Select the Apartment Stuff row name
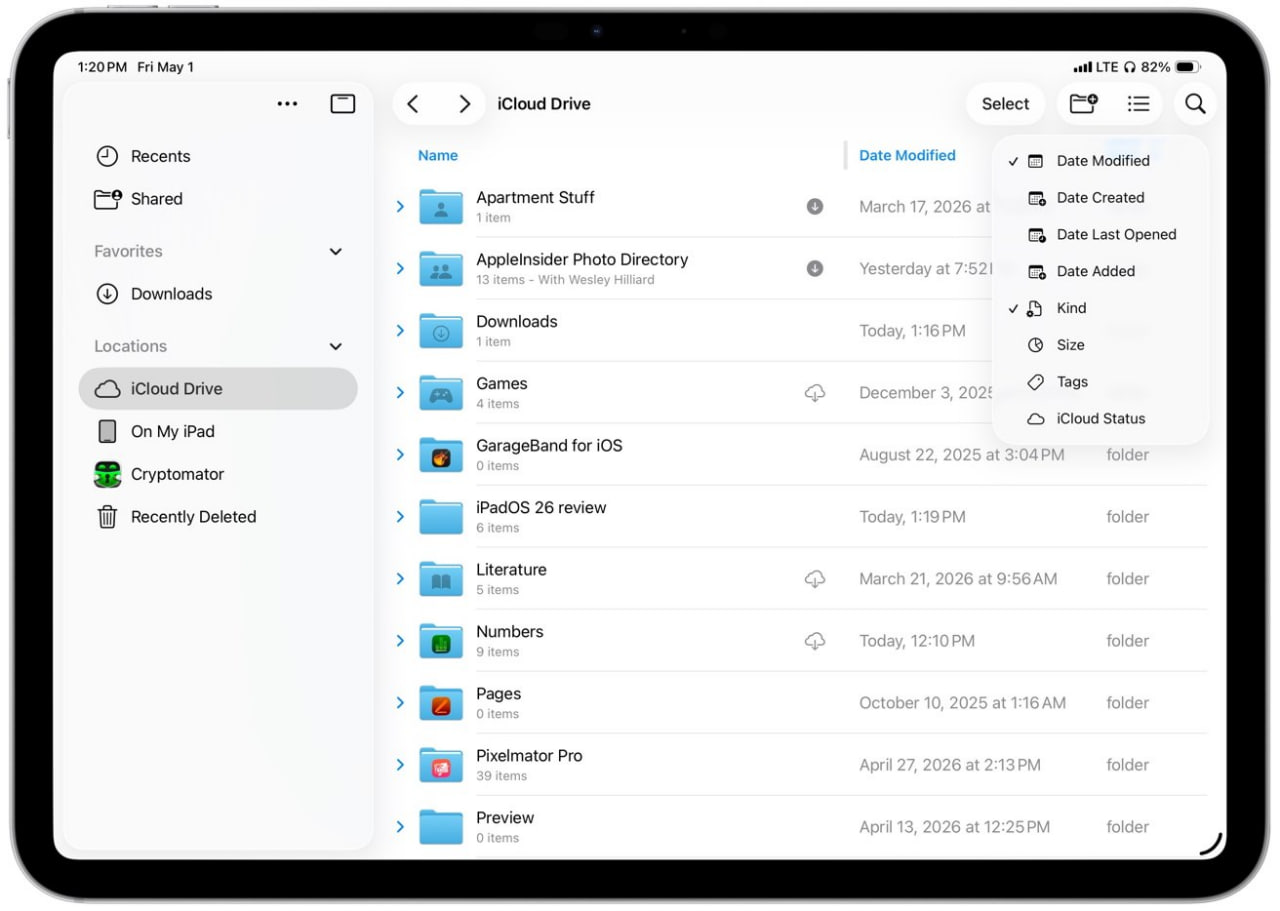 point(535,197)
